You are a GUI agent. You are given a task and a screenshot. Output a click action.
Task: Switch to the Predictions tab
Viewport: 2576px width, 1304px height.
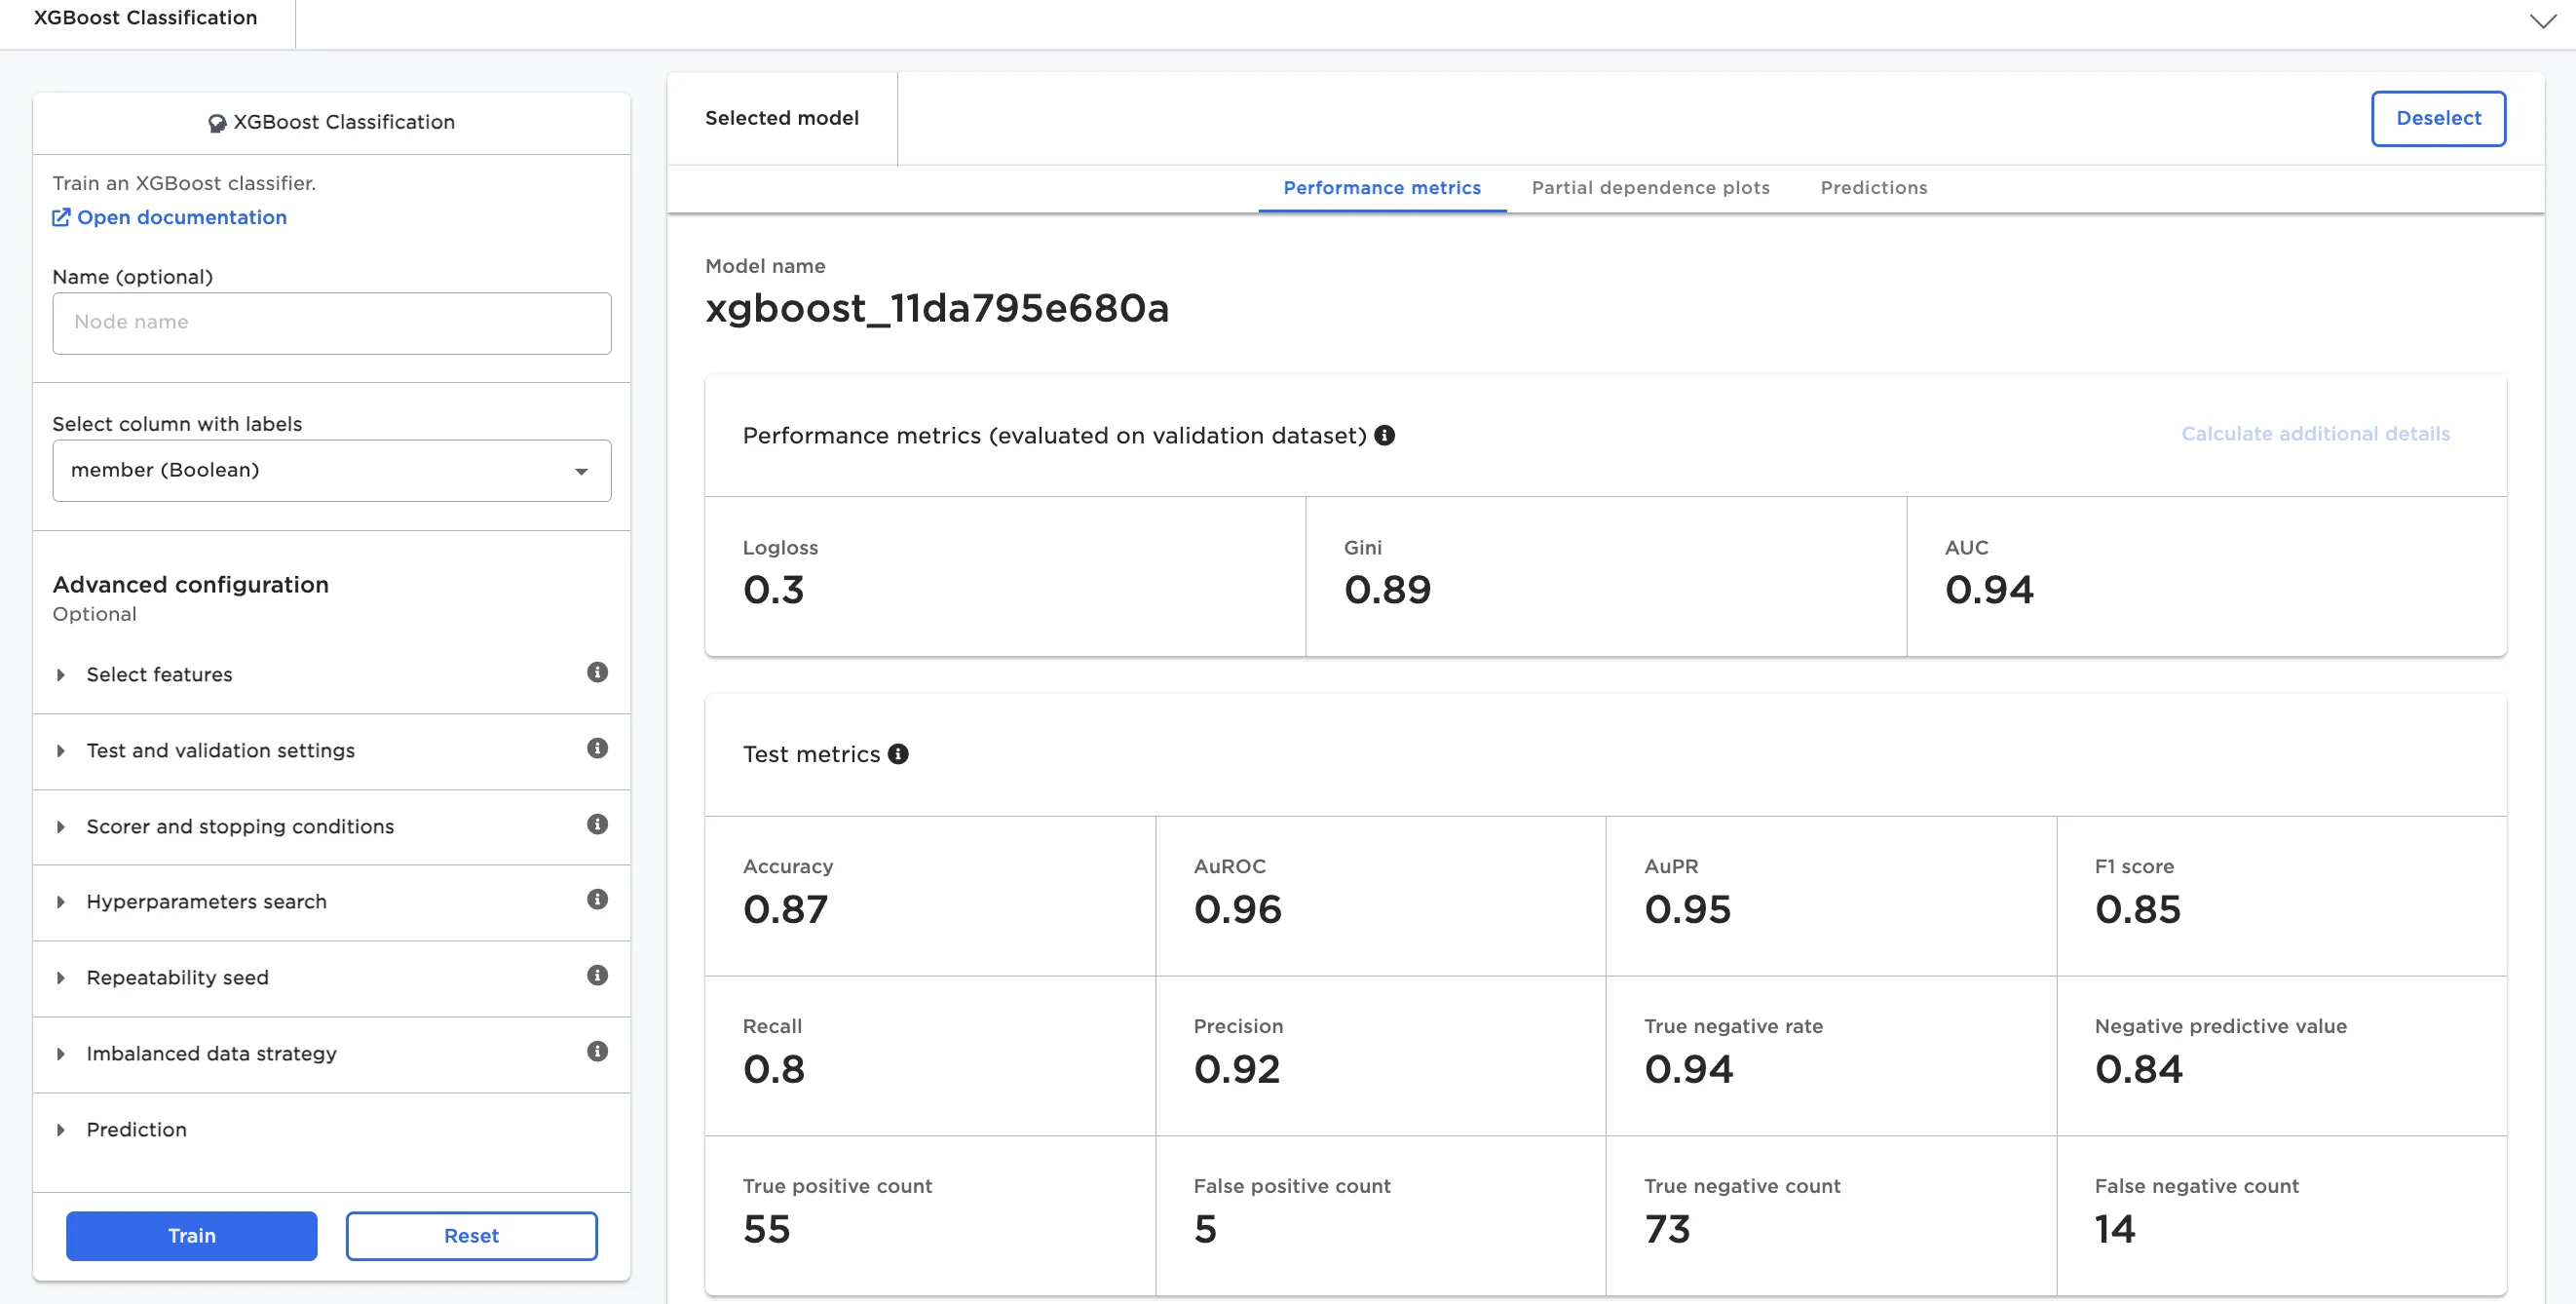click(1873, 188)
